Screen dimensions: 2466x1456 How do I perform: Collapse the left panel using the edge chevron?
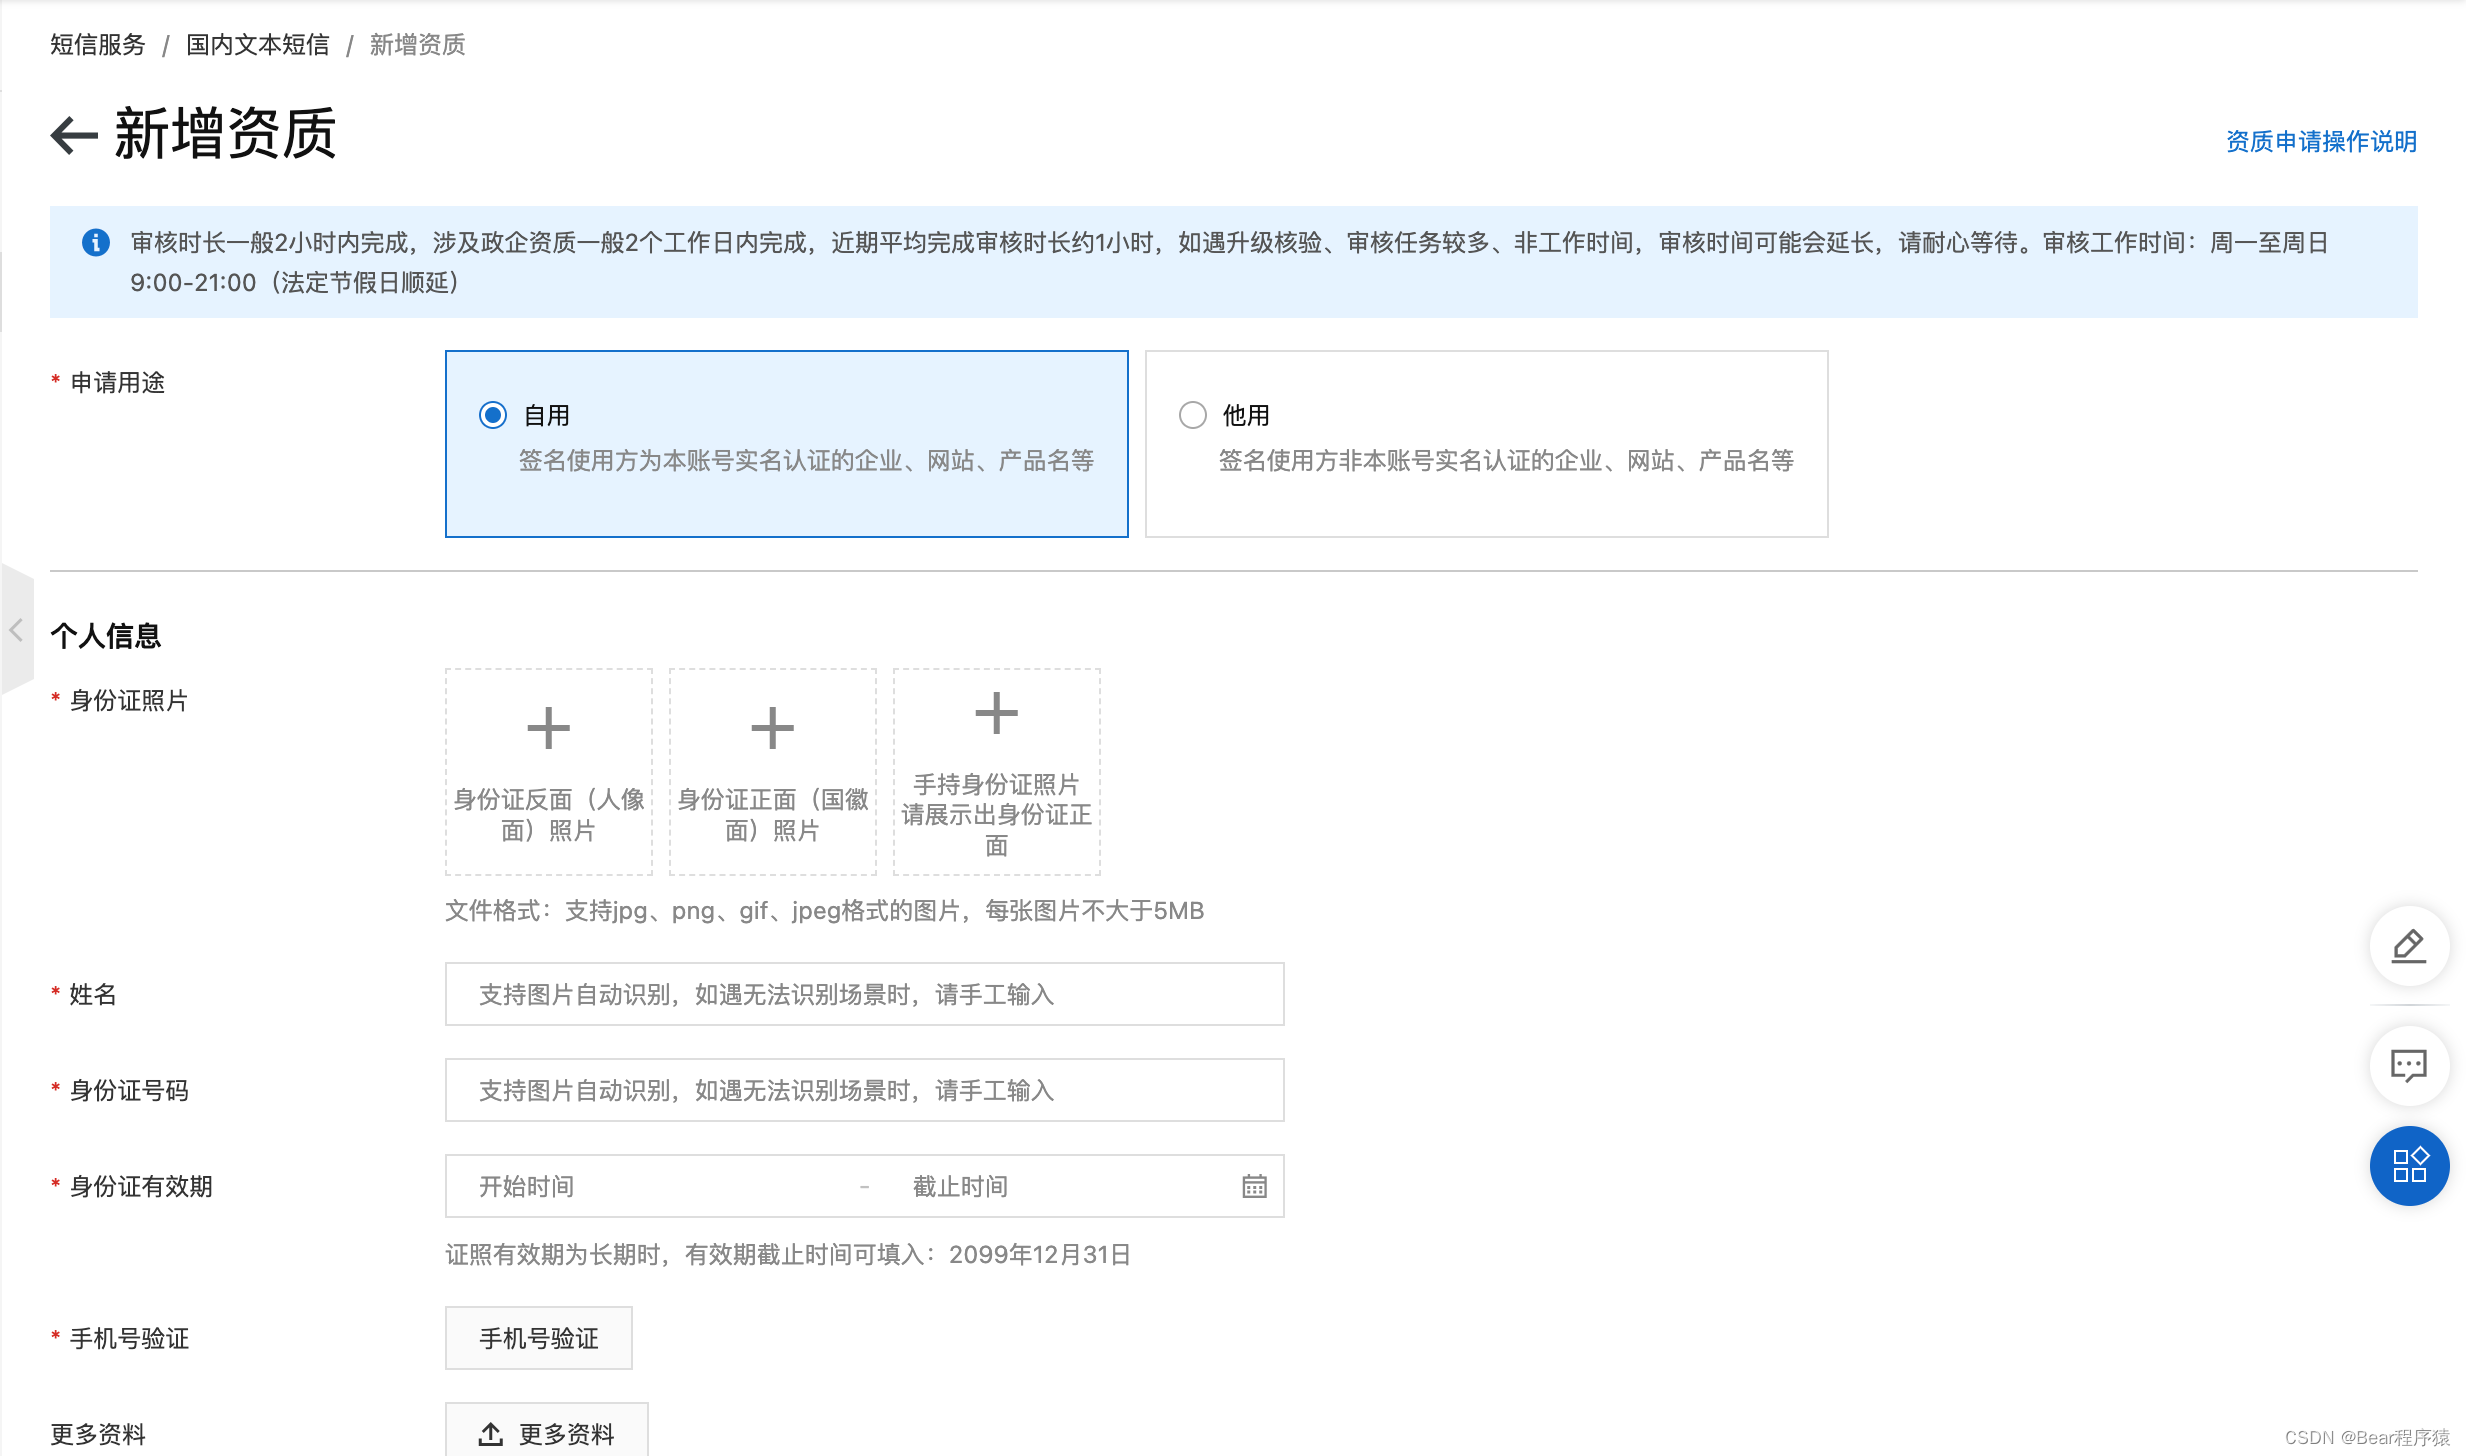(x=16, y=630)
